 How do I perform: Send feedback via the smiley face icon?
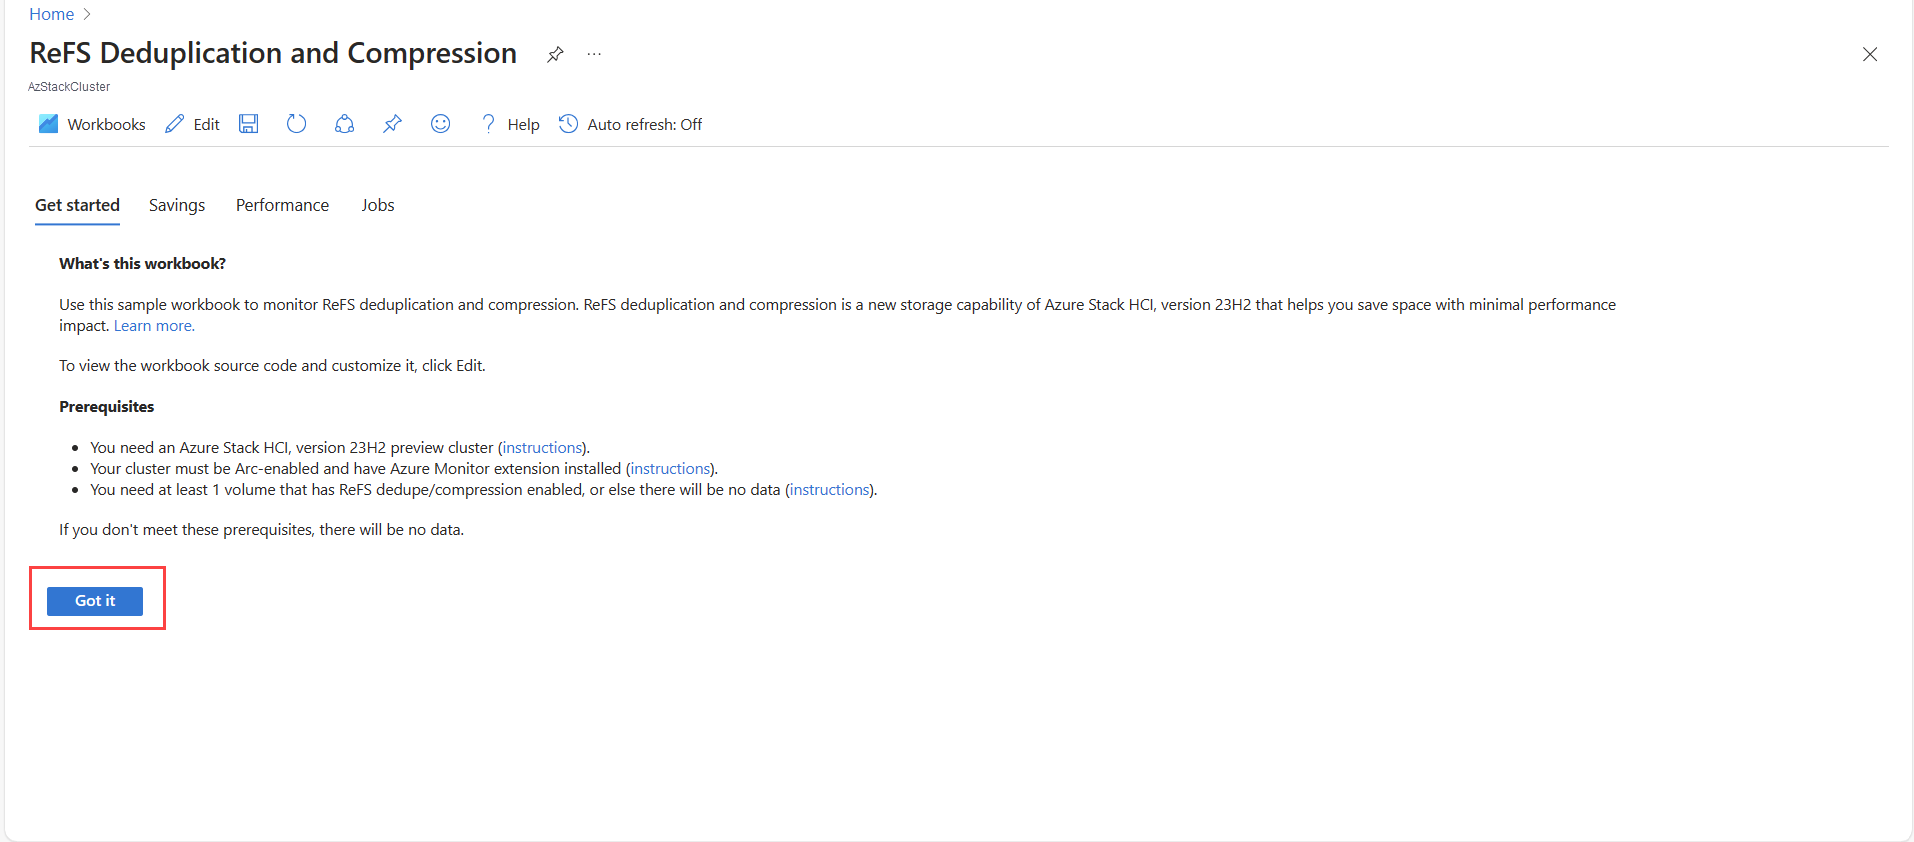(x=440, y=124)
